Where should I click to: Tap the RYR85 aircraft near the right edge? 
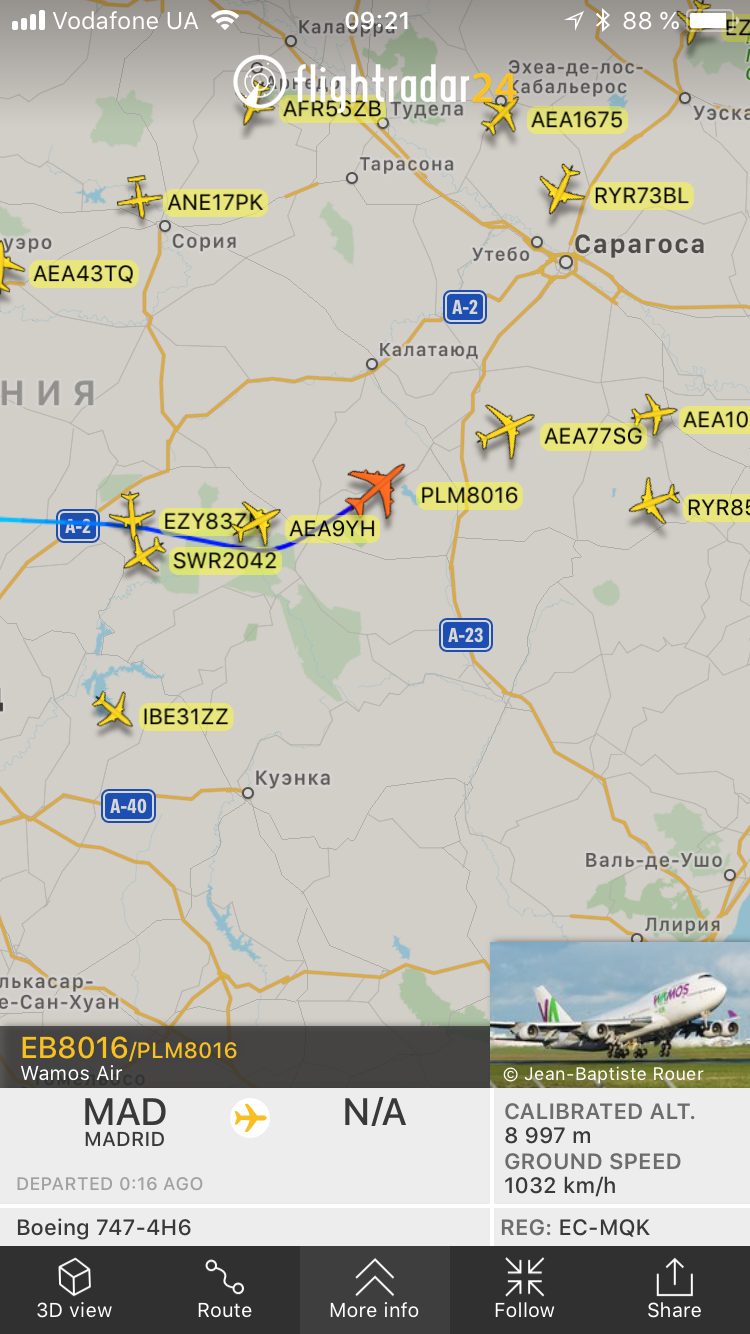655,501
